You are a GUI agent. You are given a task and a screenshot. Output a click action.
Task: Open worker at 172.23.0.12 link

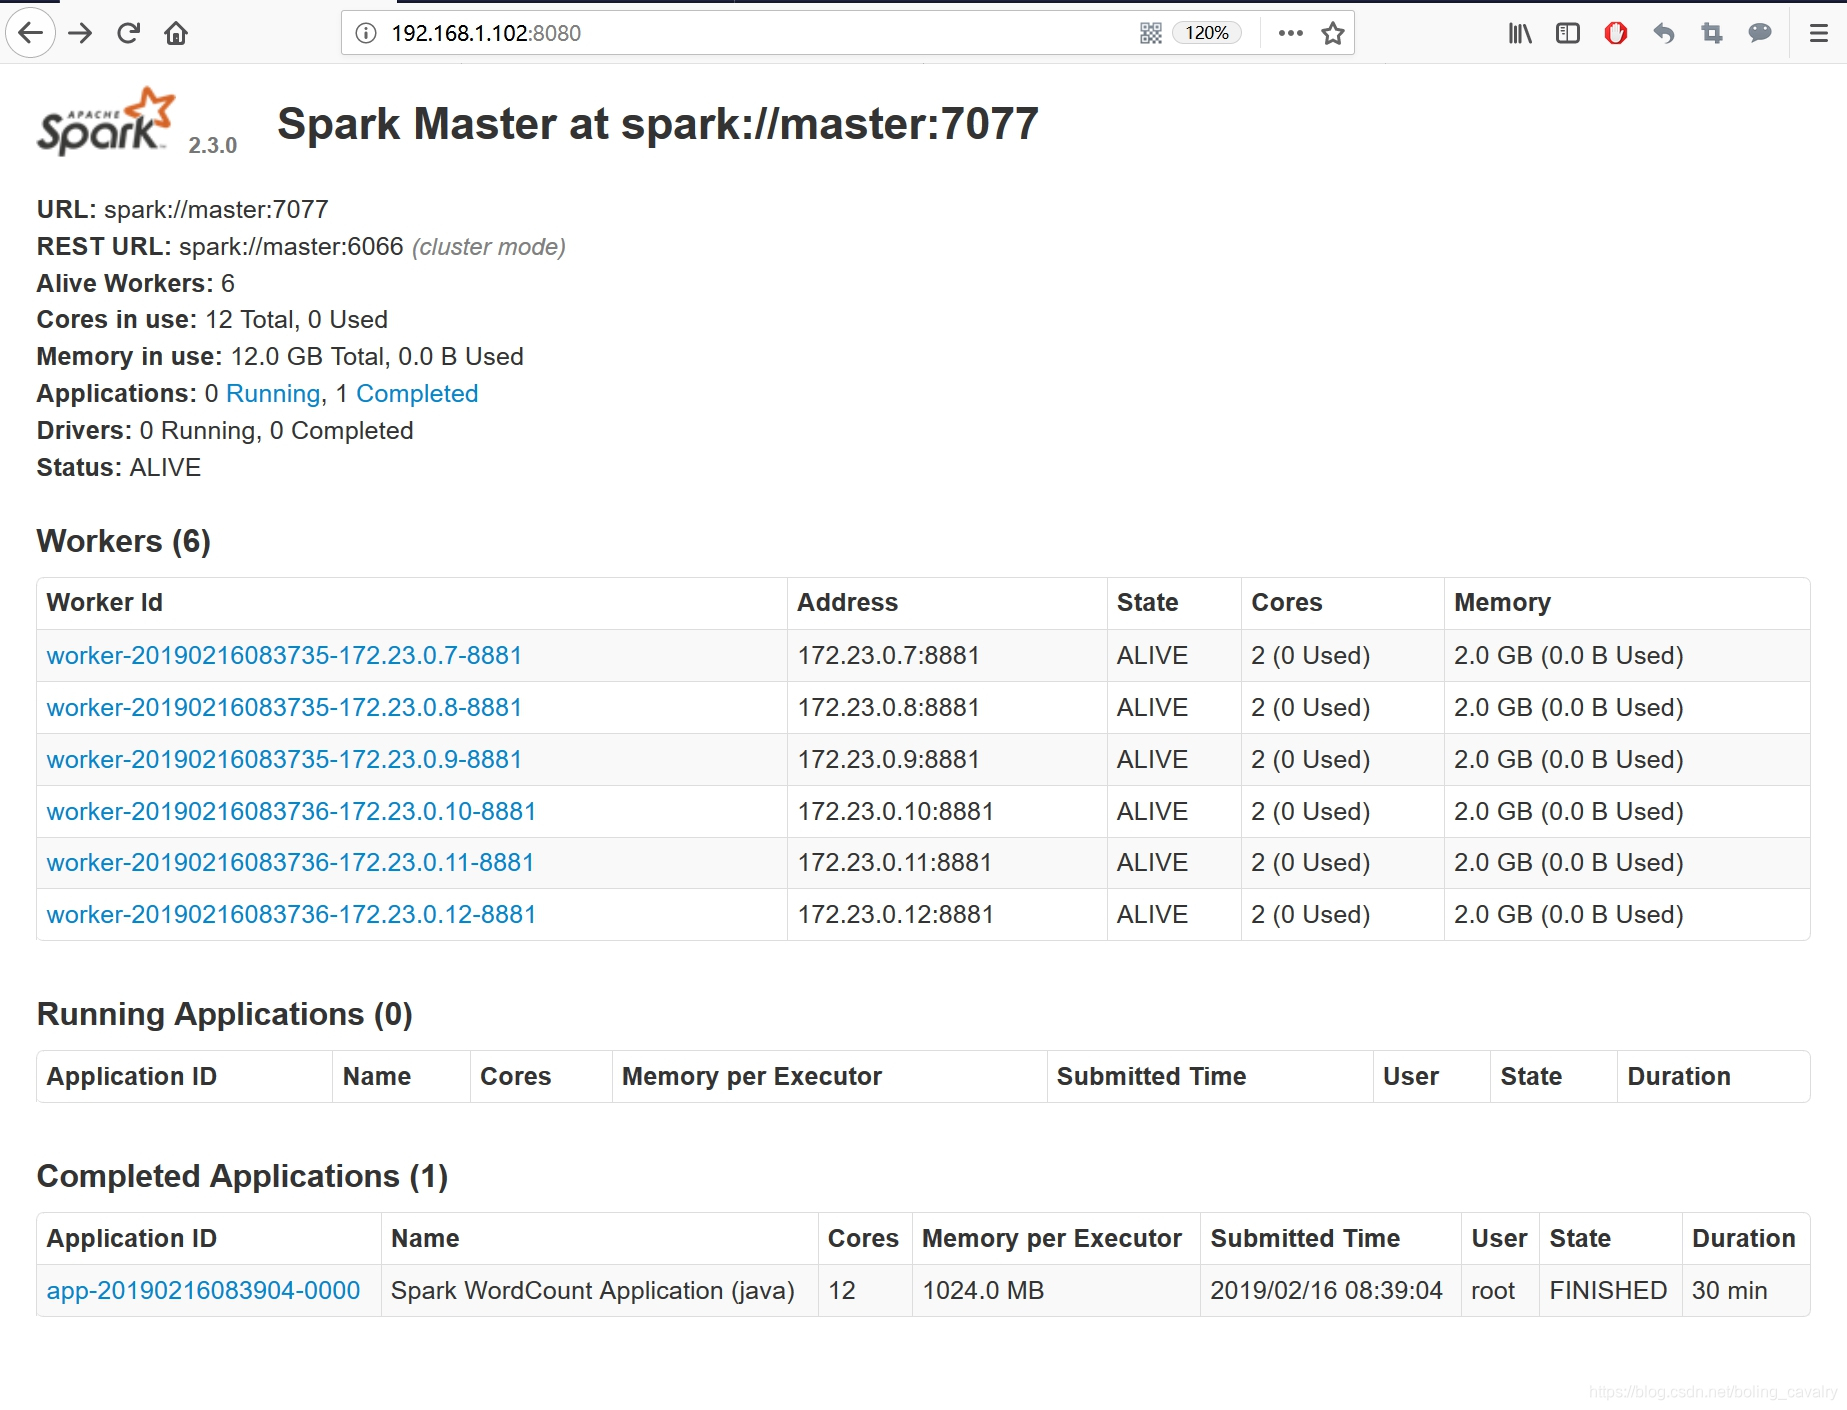point(291,914)
